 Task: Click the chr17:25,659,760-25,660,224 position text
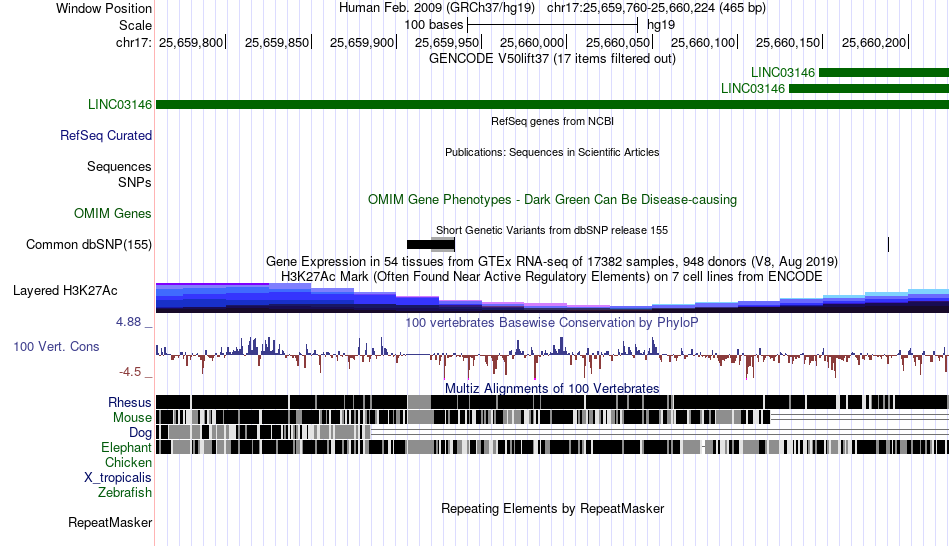(x=656, y=8)
